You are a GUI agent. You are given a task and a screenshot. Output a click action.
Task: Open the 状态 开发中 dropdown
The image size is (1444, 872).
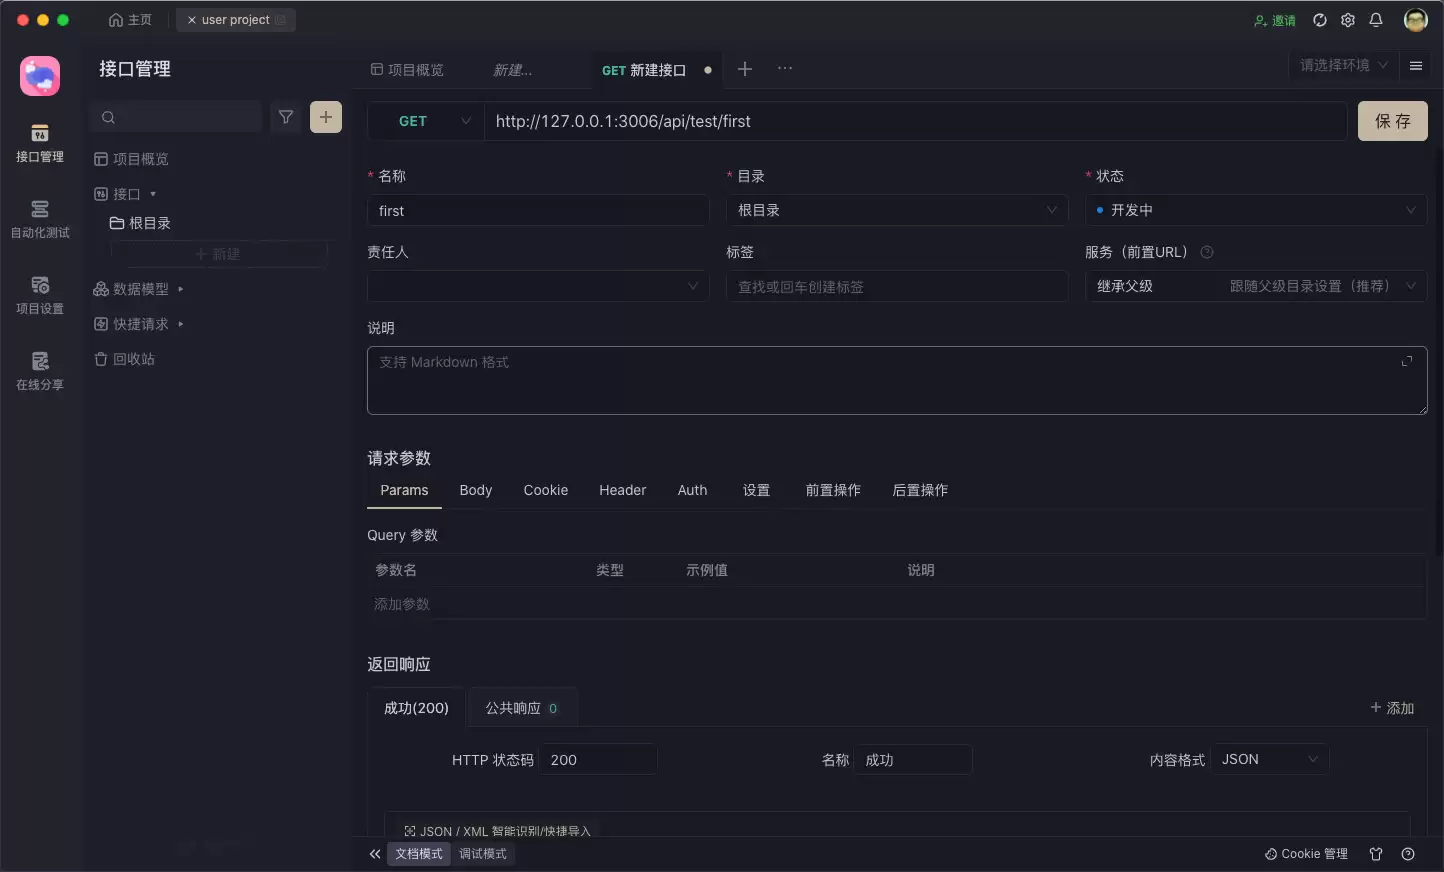1256,210
